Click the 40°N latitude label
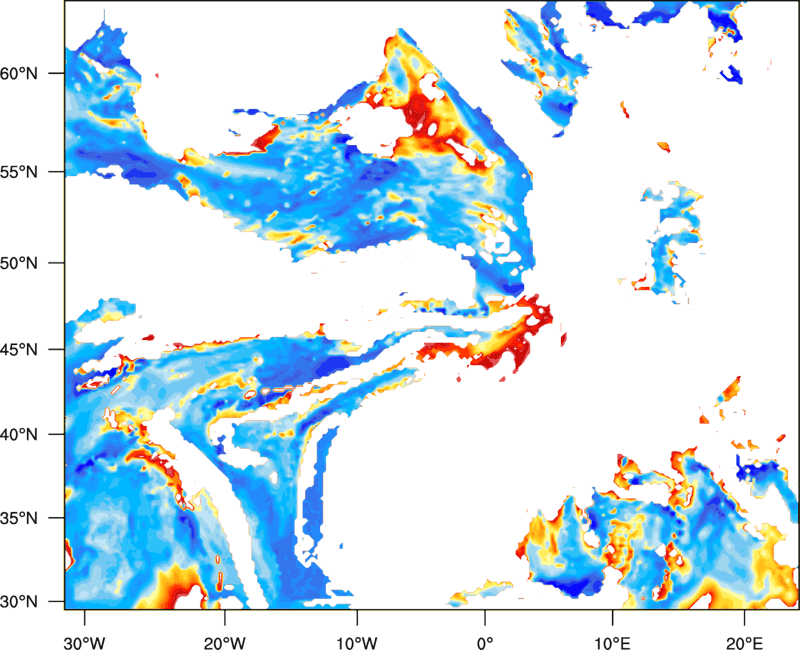 (19, 435)
